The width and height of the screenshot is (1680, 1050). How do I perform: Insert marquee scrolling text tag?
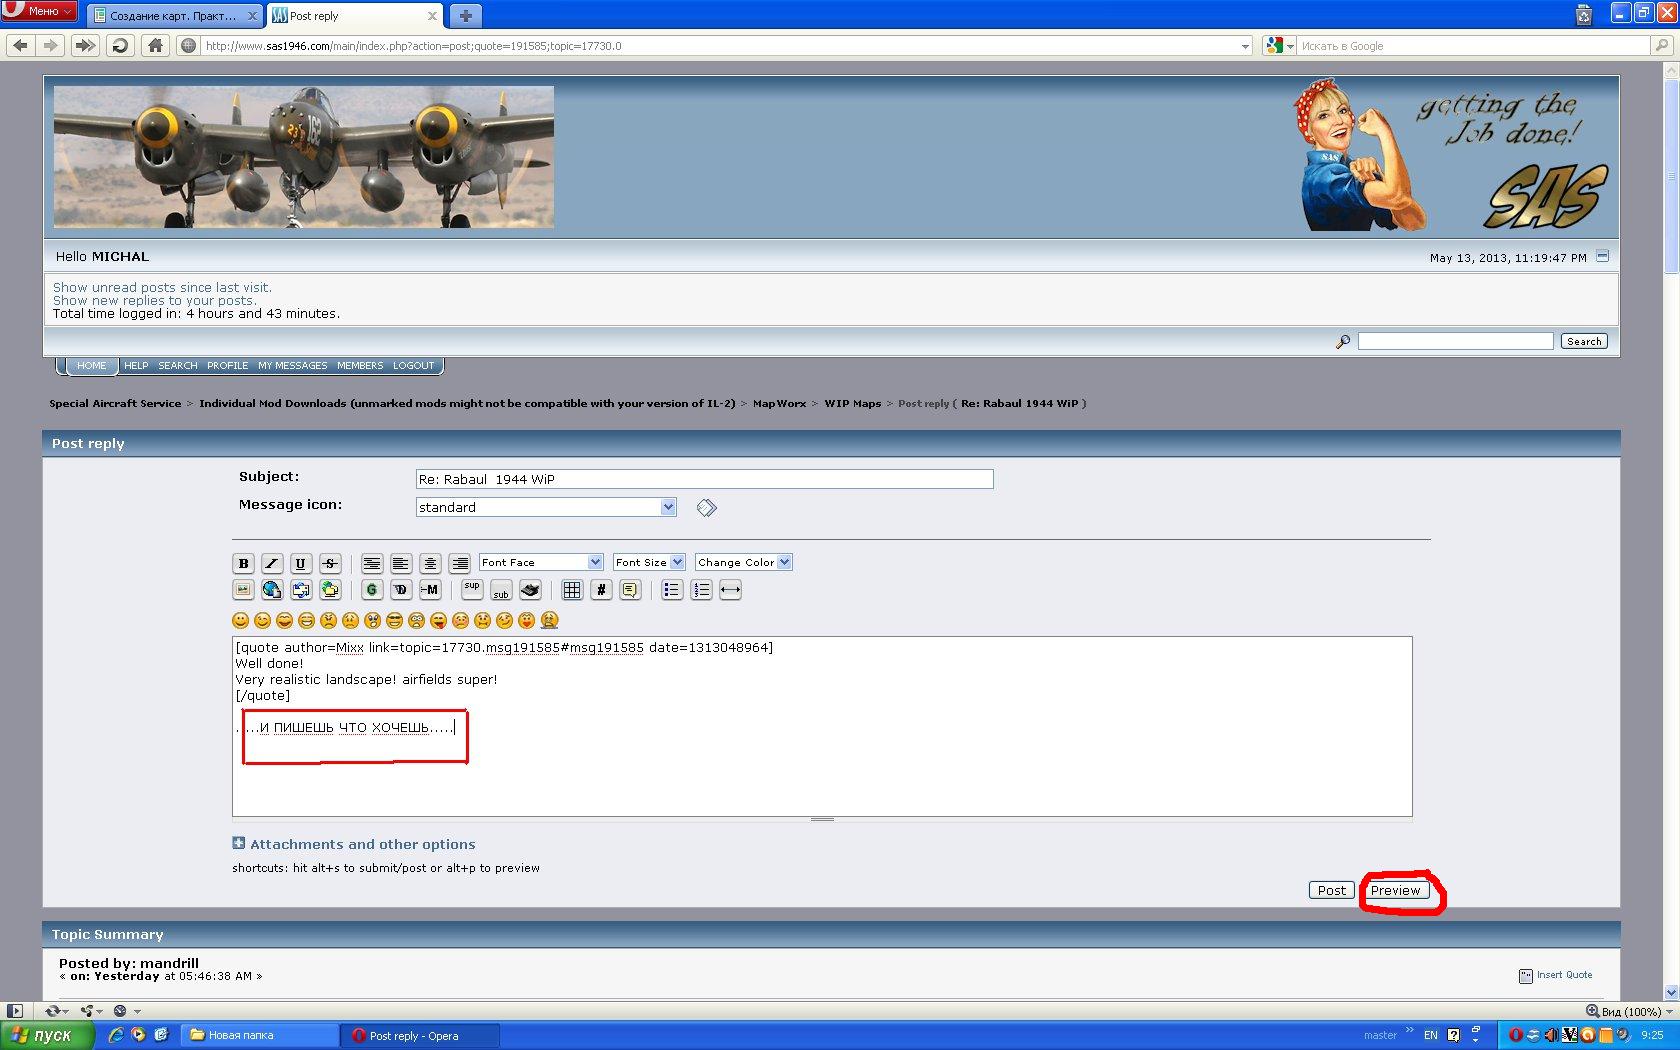(430, 590)
